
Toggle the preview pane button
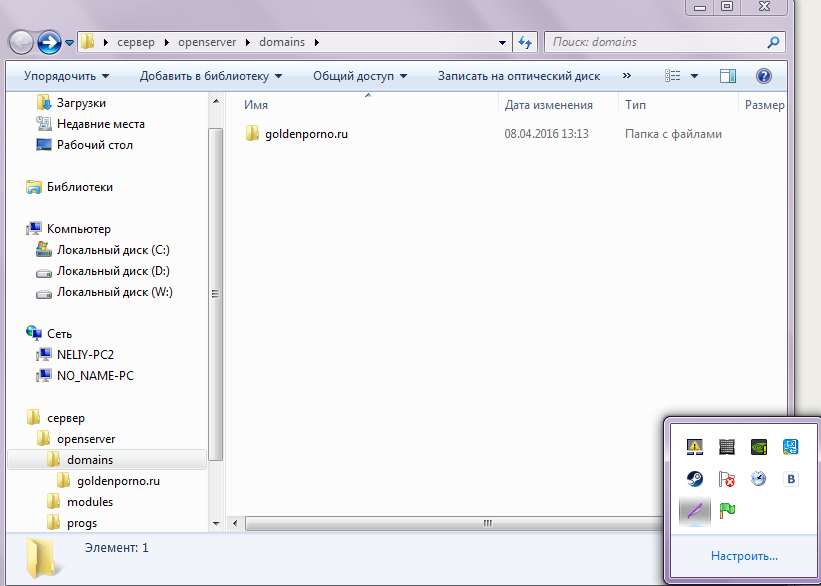728,76
